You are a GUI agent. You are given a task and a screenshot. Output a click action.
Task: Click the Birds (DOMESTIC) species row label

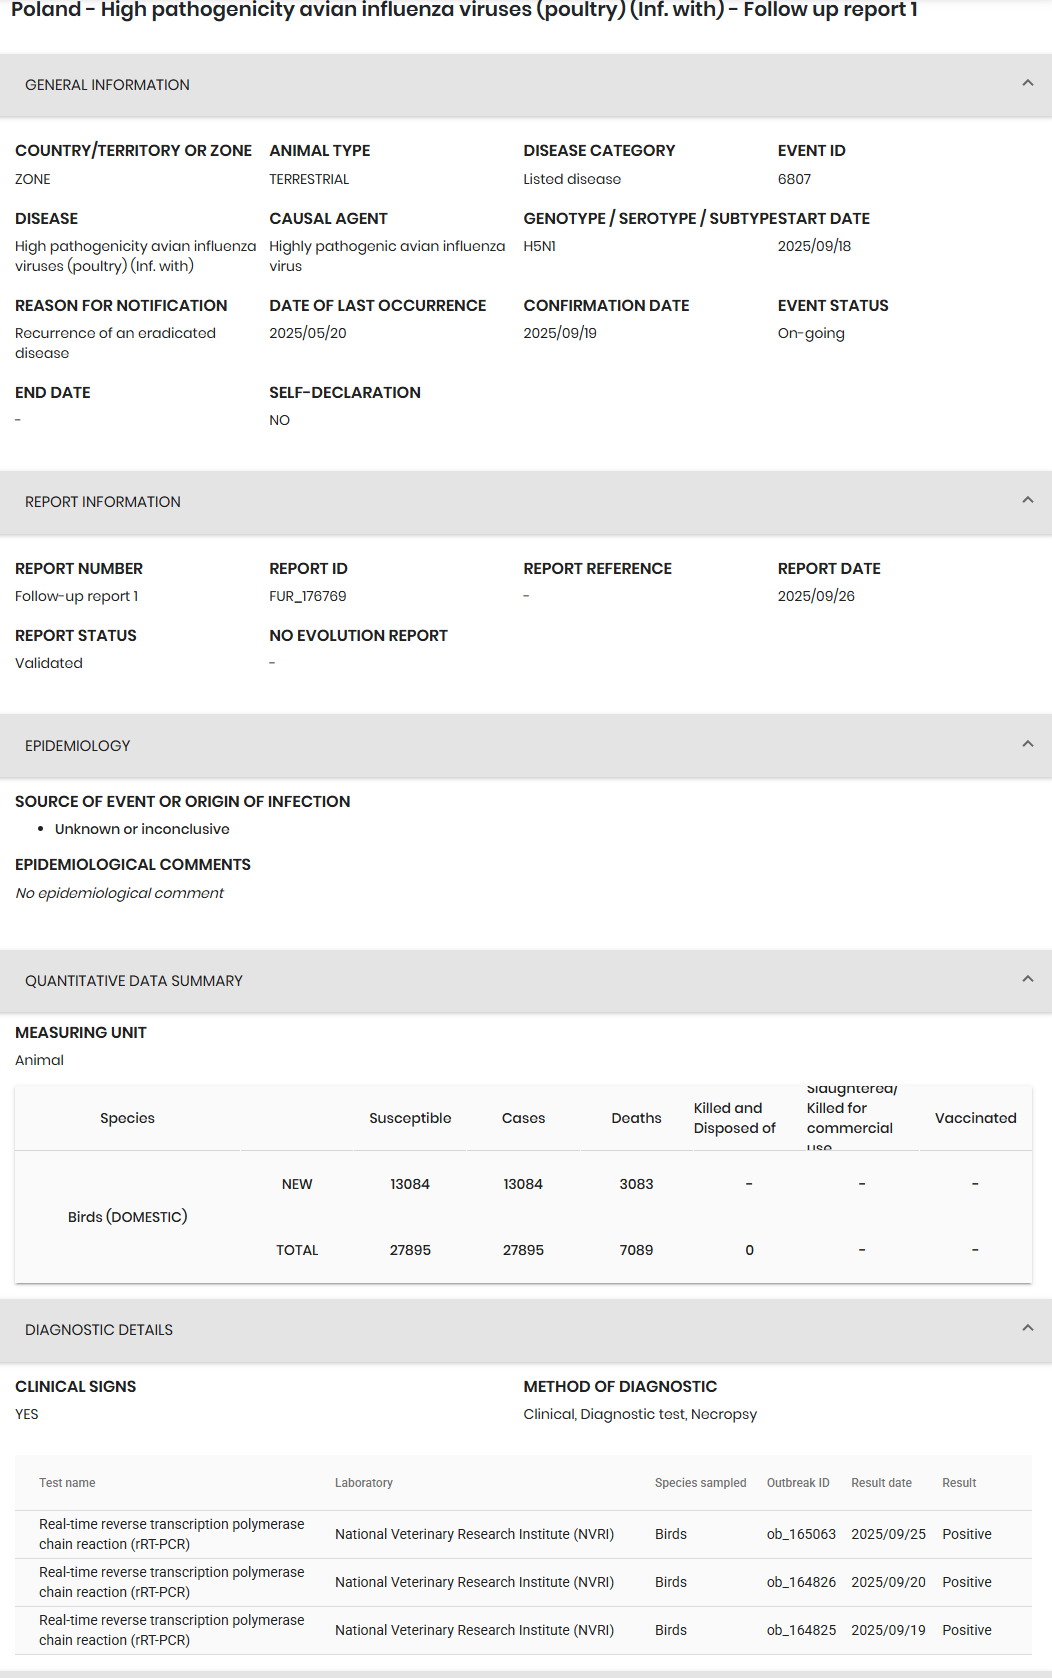pyautogui.click(x=128, y=1217)
